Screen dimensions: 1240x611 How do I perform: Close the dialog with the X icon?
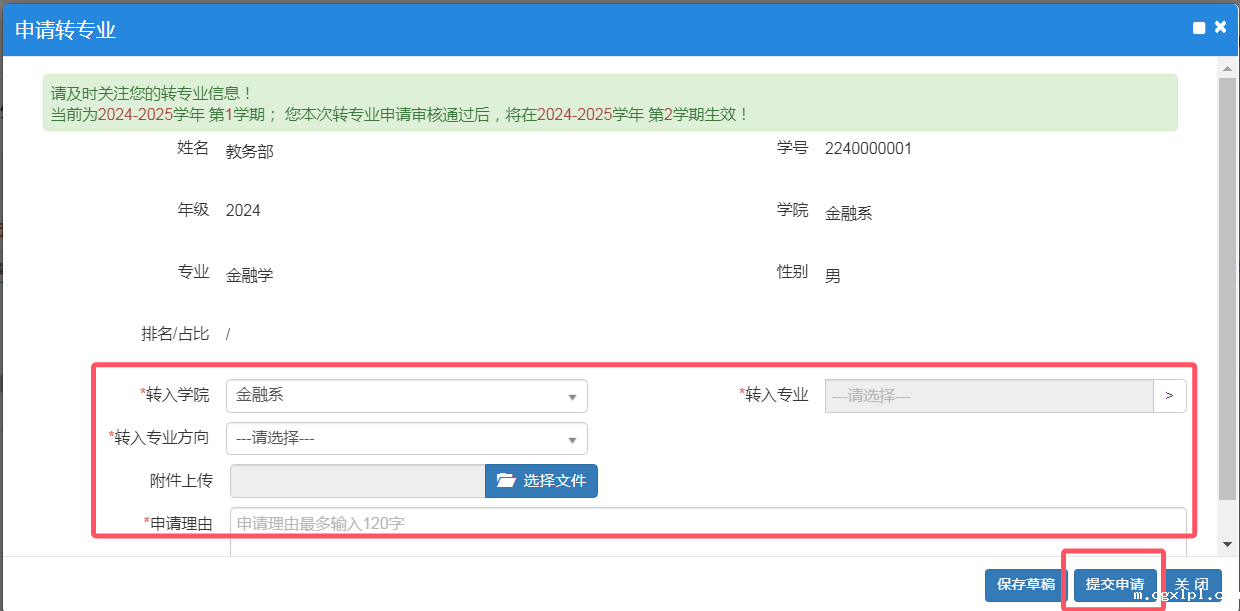pyautogui.click(x=1220, y=28)
